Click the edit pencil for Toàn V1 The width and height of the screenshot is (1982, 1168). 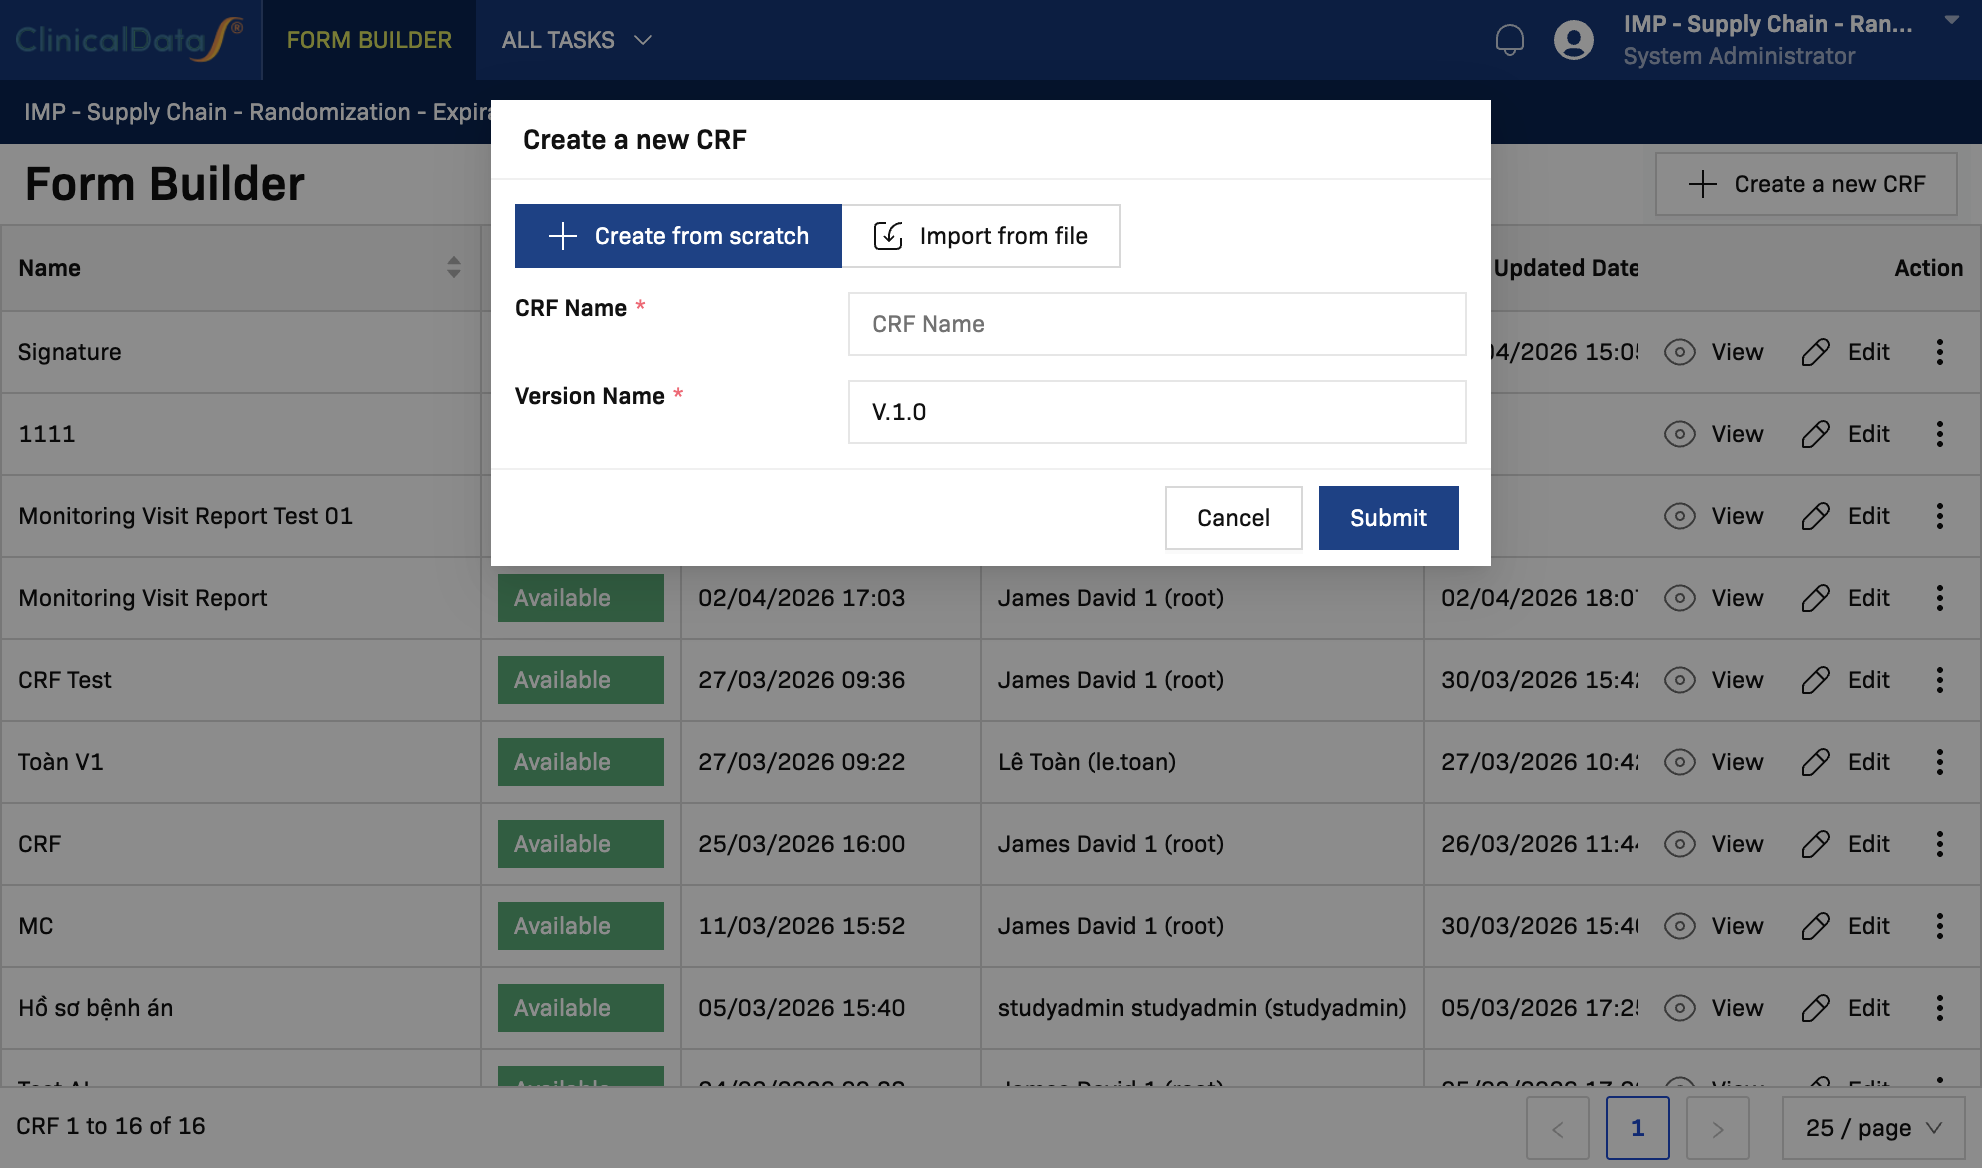[1815, 762]
